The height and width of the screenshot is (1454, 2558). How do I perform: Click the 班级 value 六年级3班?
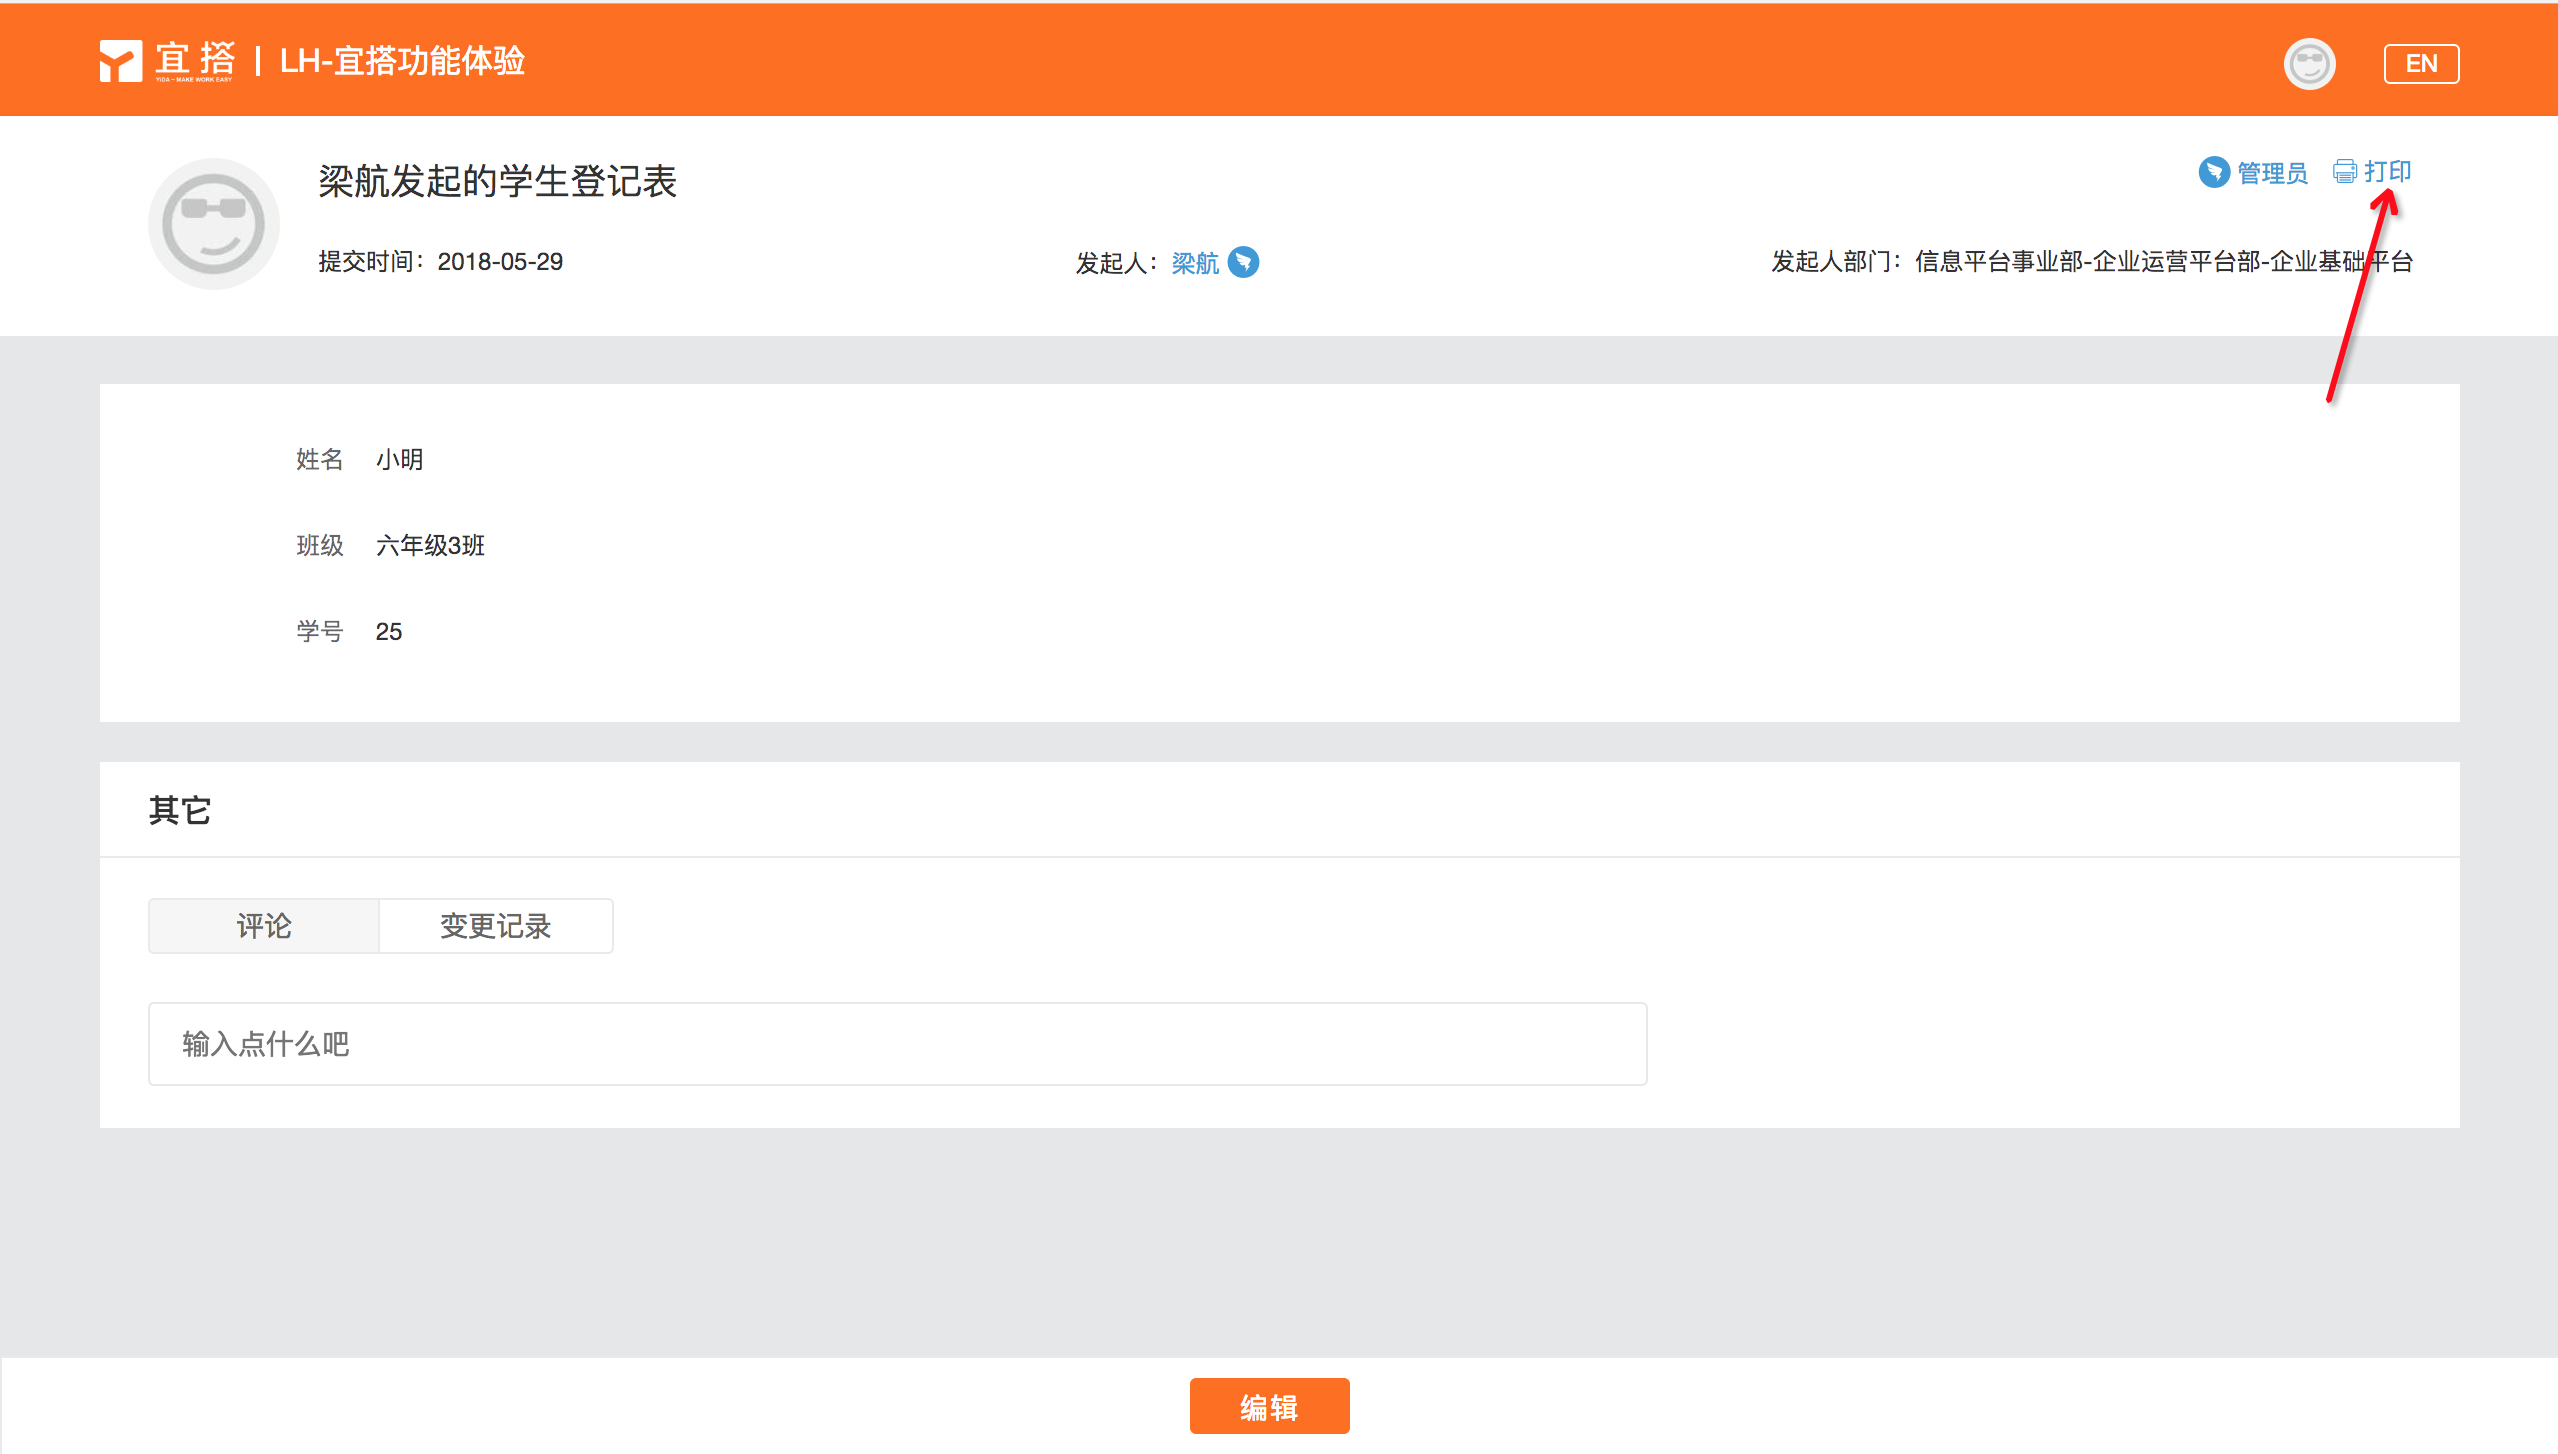tap(430, 545)
